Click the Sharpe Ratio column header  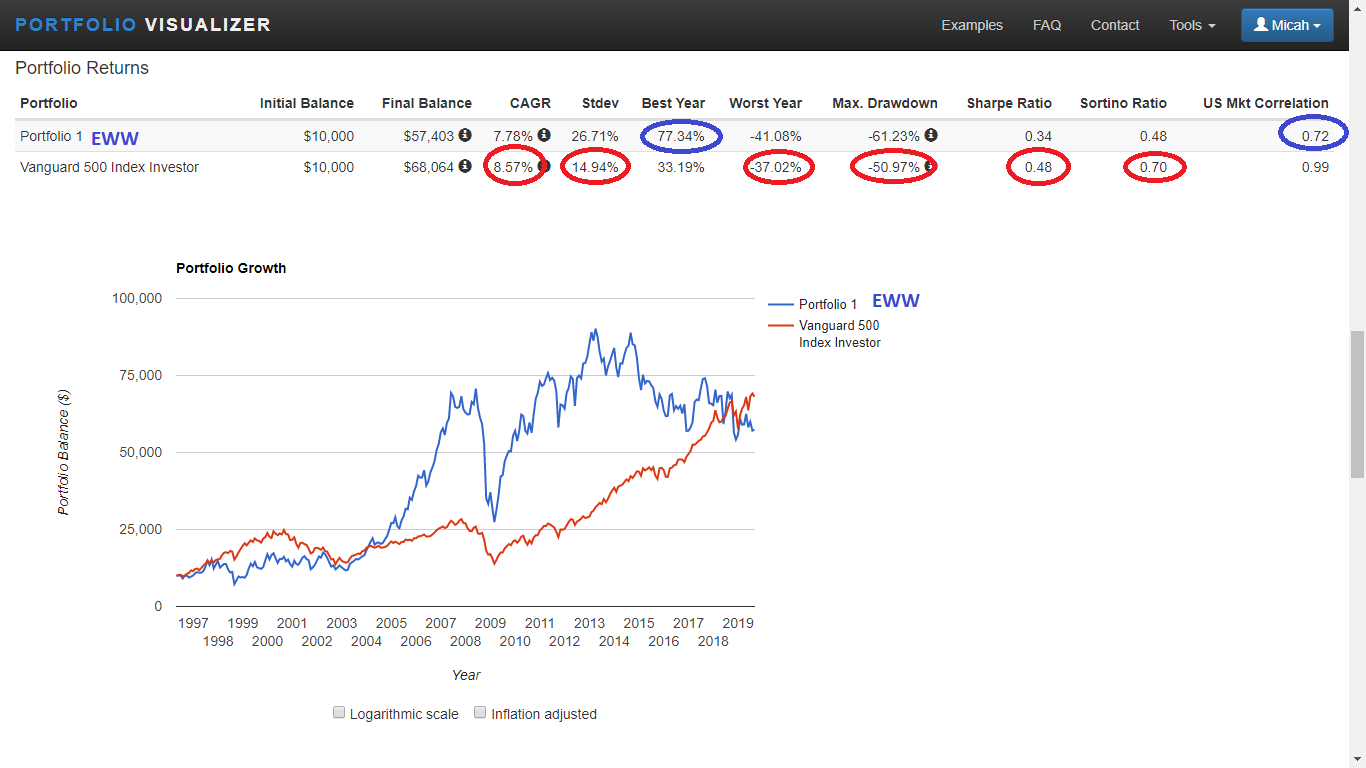pyautogui.click(x=1009, y=103)
